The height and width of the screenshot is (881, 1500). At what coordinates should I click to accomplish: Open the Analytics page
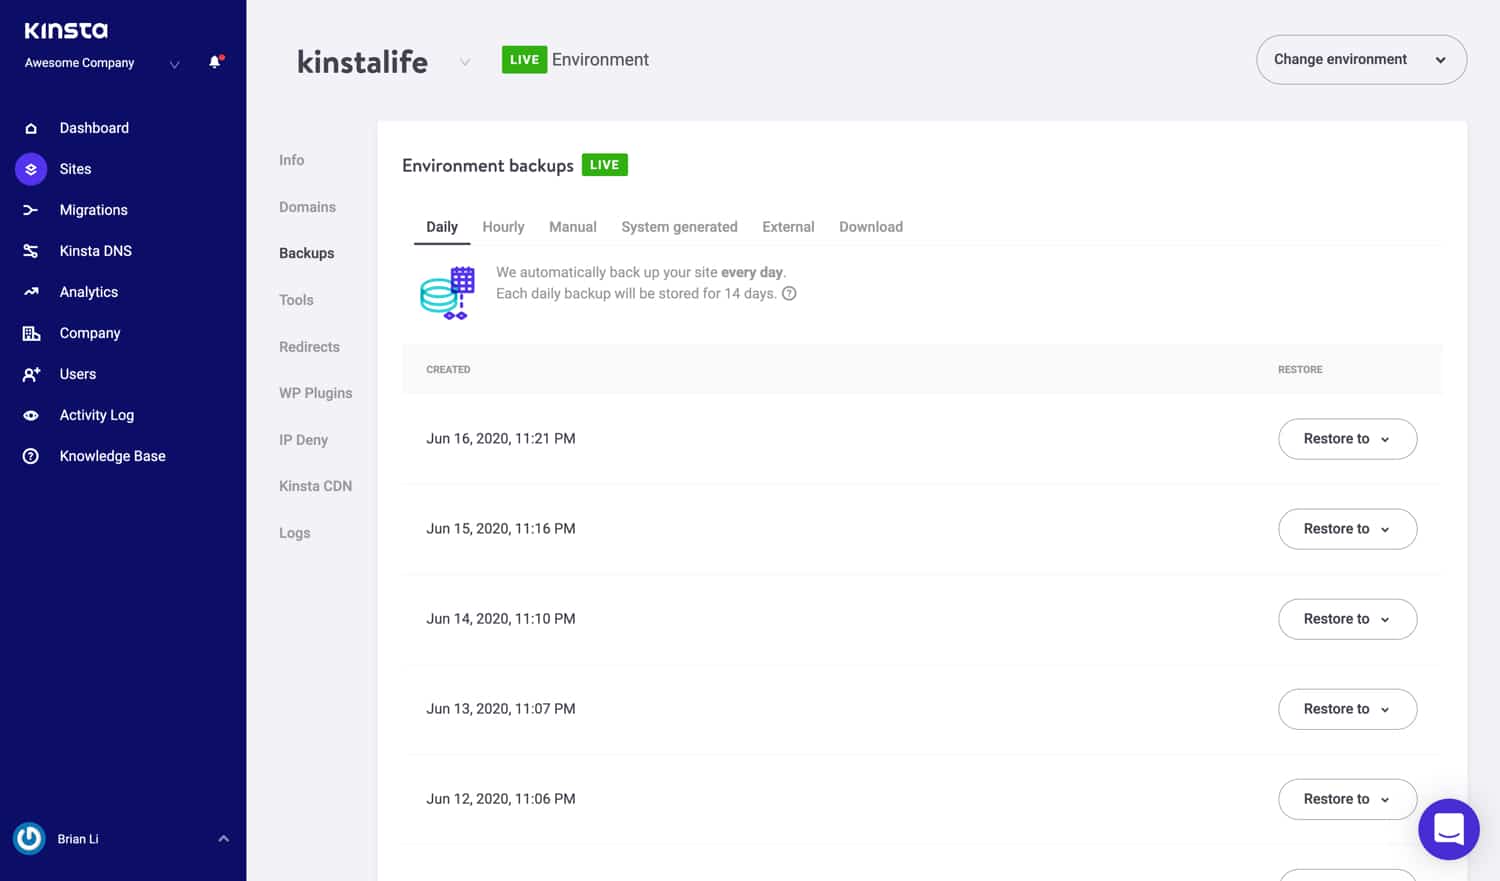coord(88,291)
